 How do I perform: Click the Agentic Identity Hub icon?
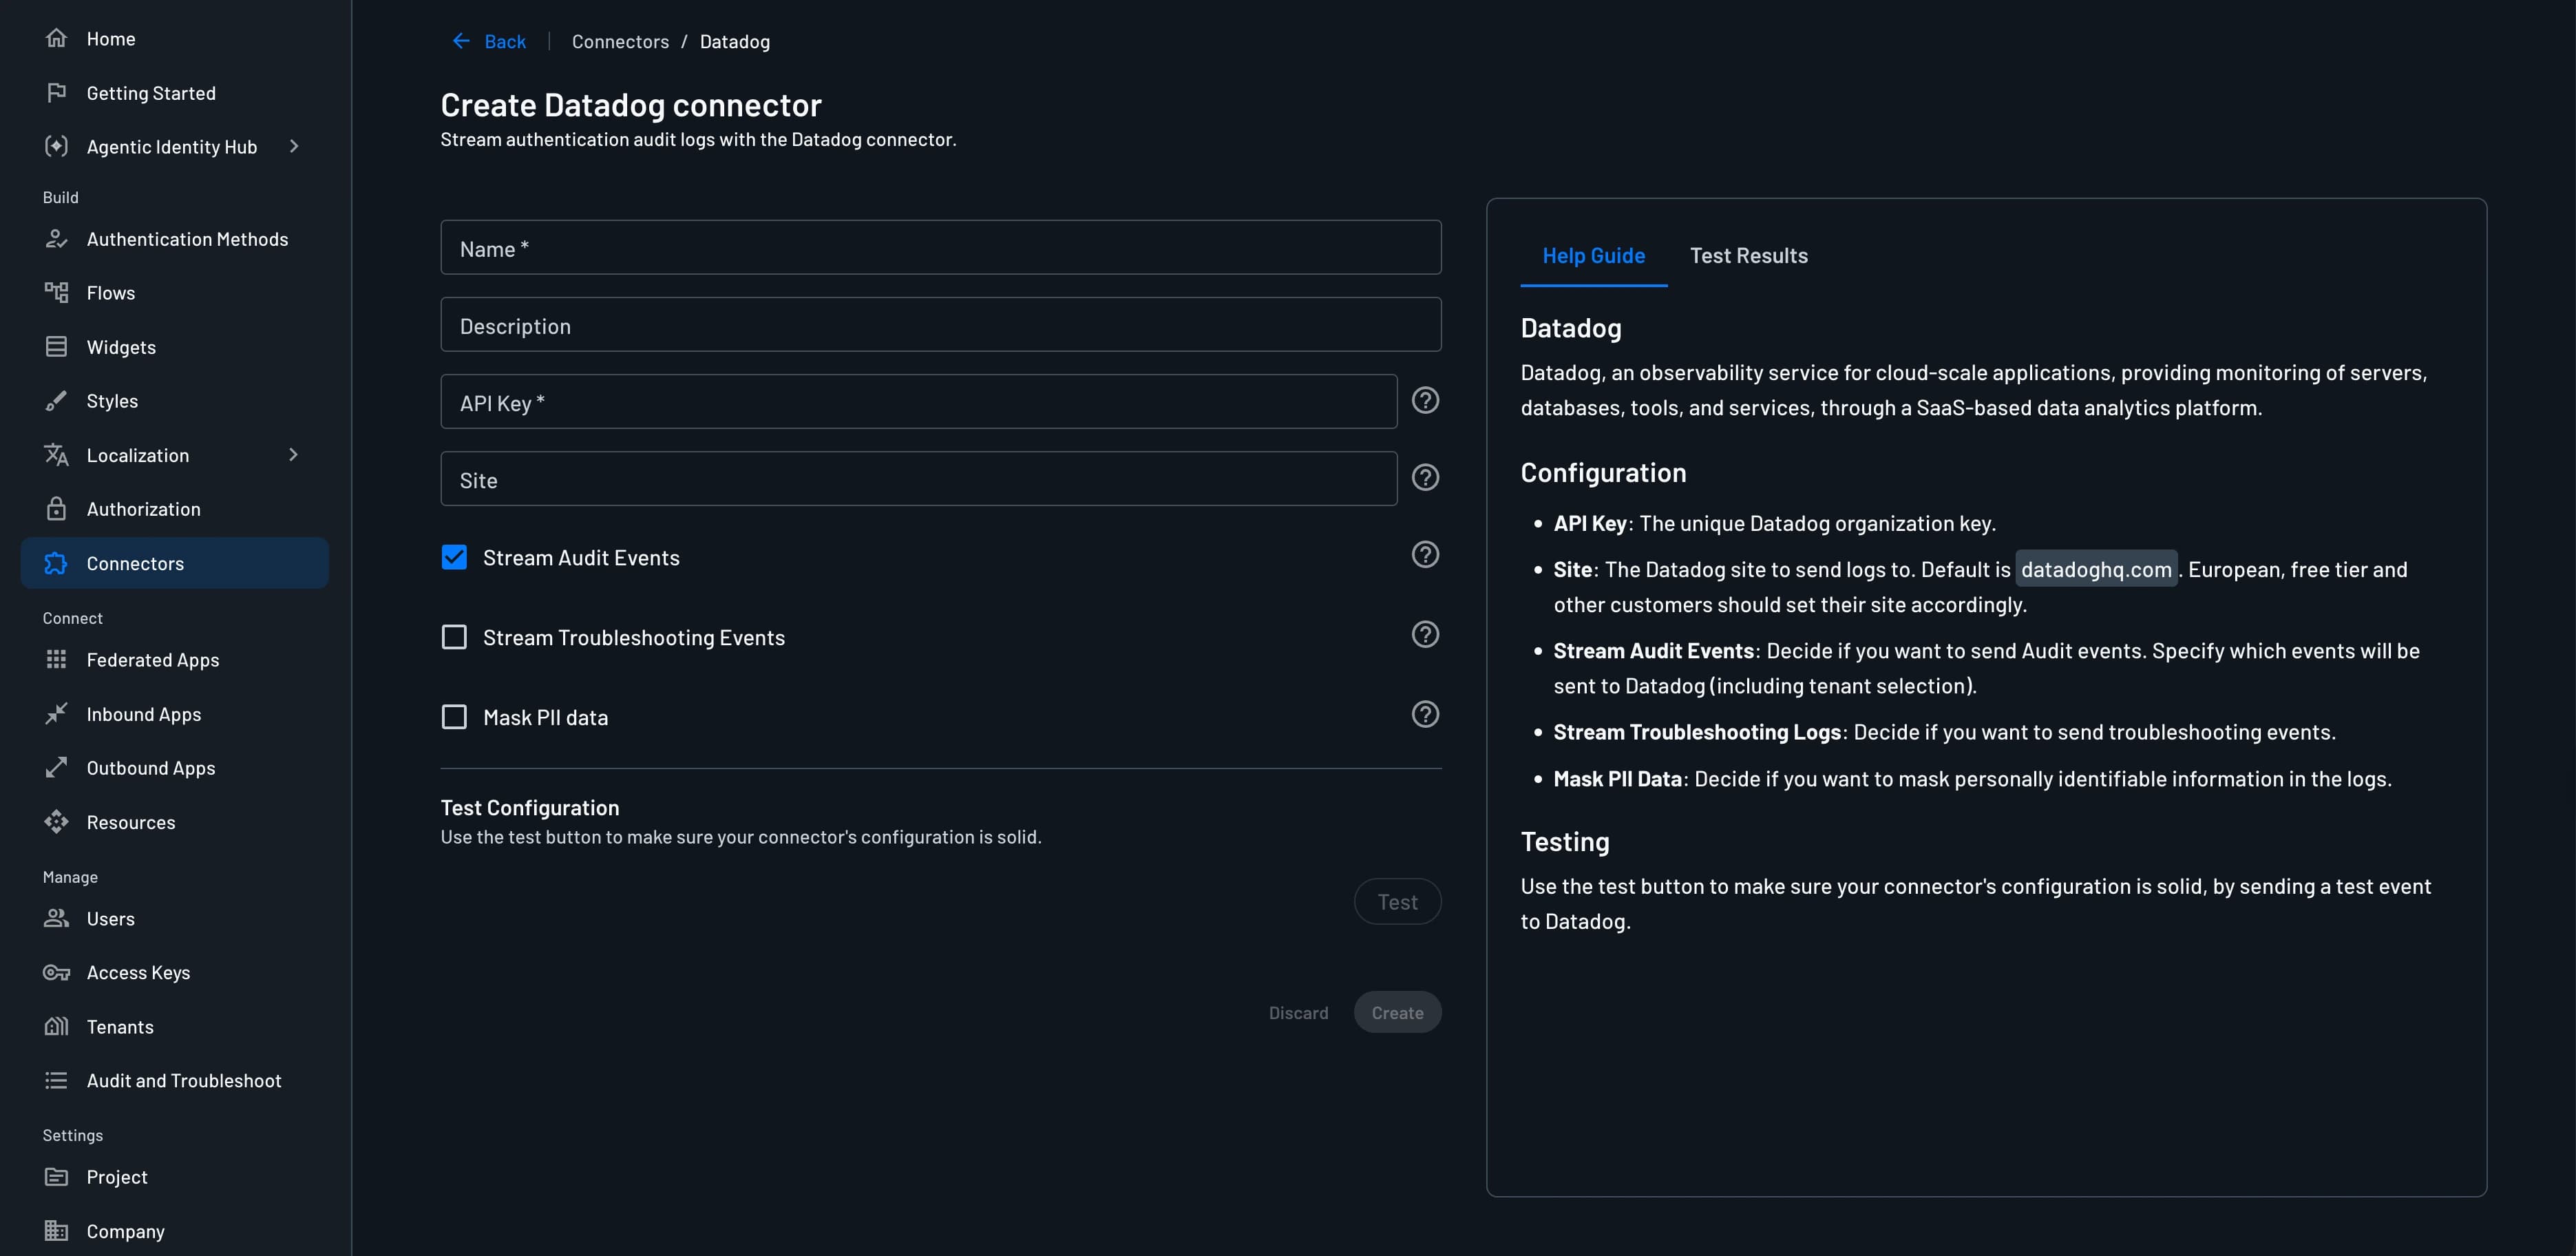click(56, 146)
